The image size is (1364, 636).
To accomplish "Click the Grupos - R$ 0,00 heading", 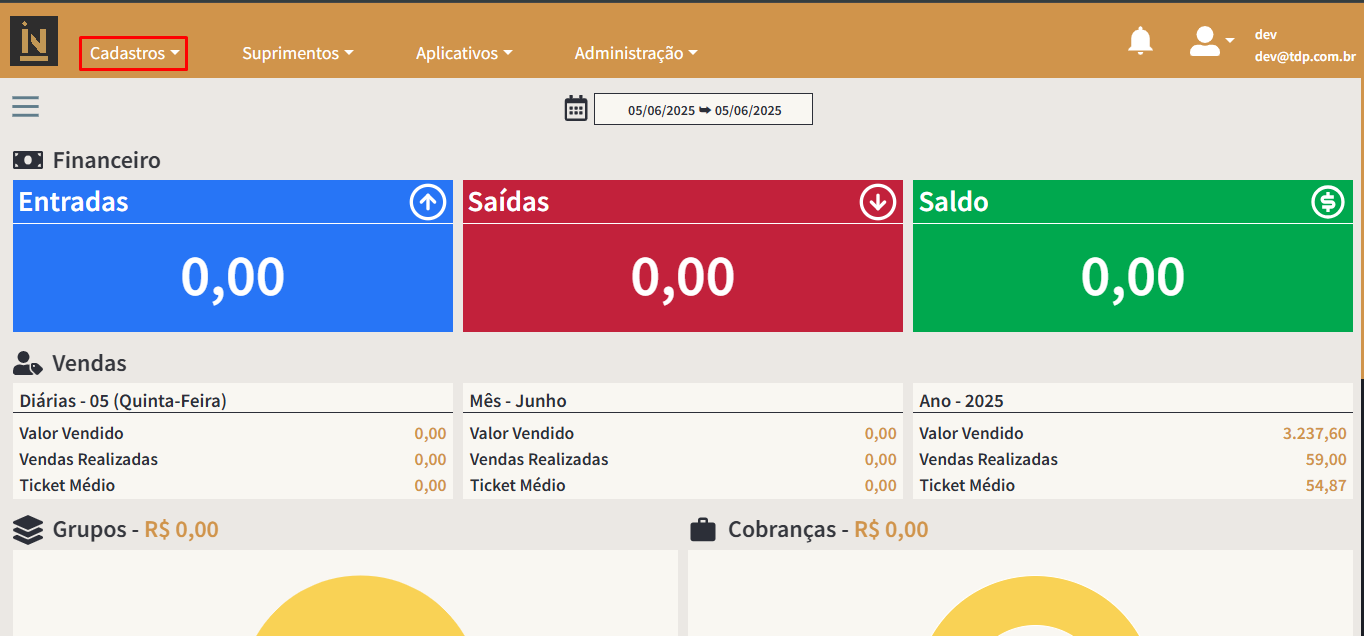I will pos(136,530).
